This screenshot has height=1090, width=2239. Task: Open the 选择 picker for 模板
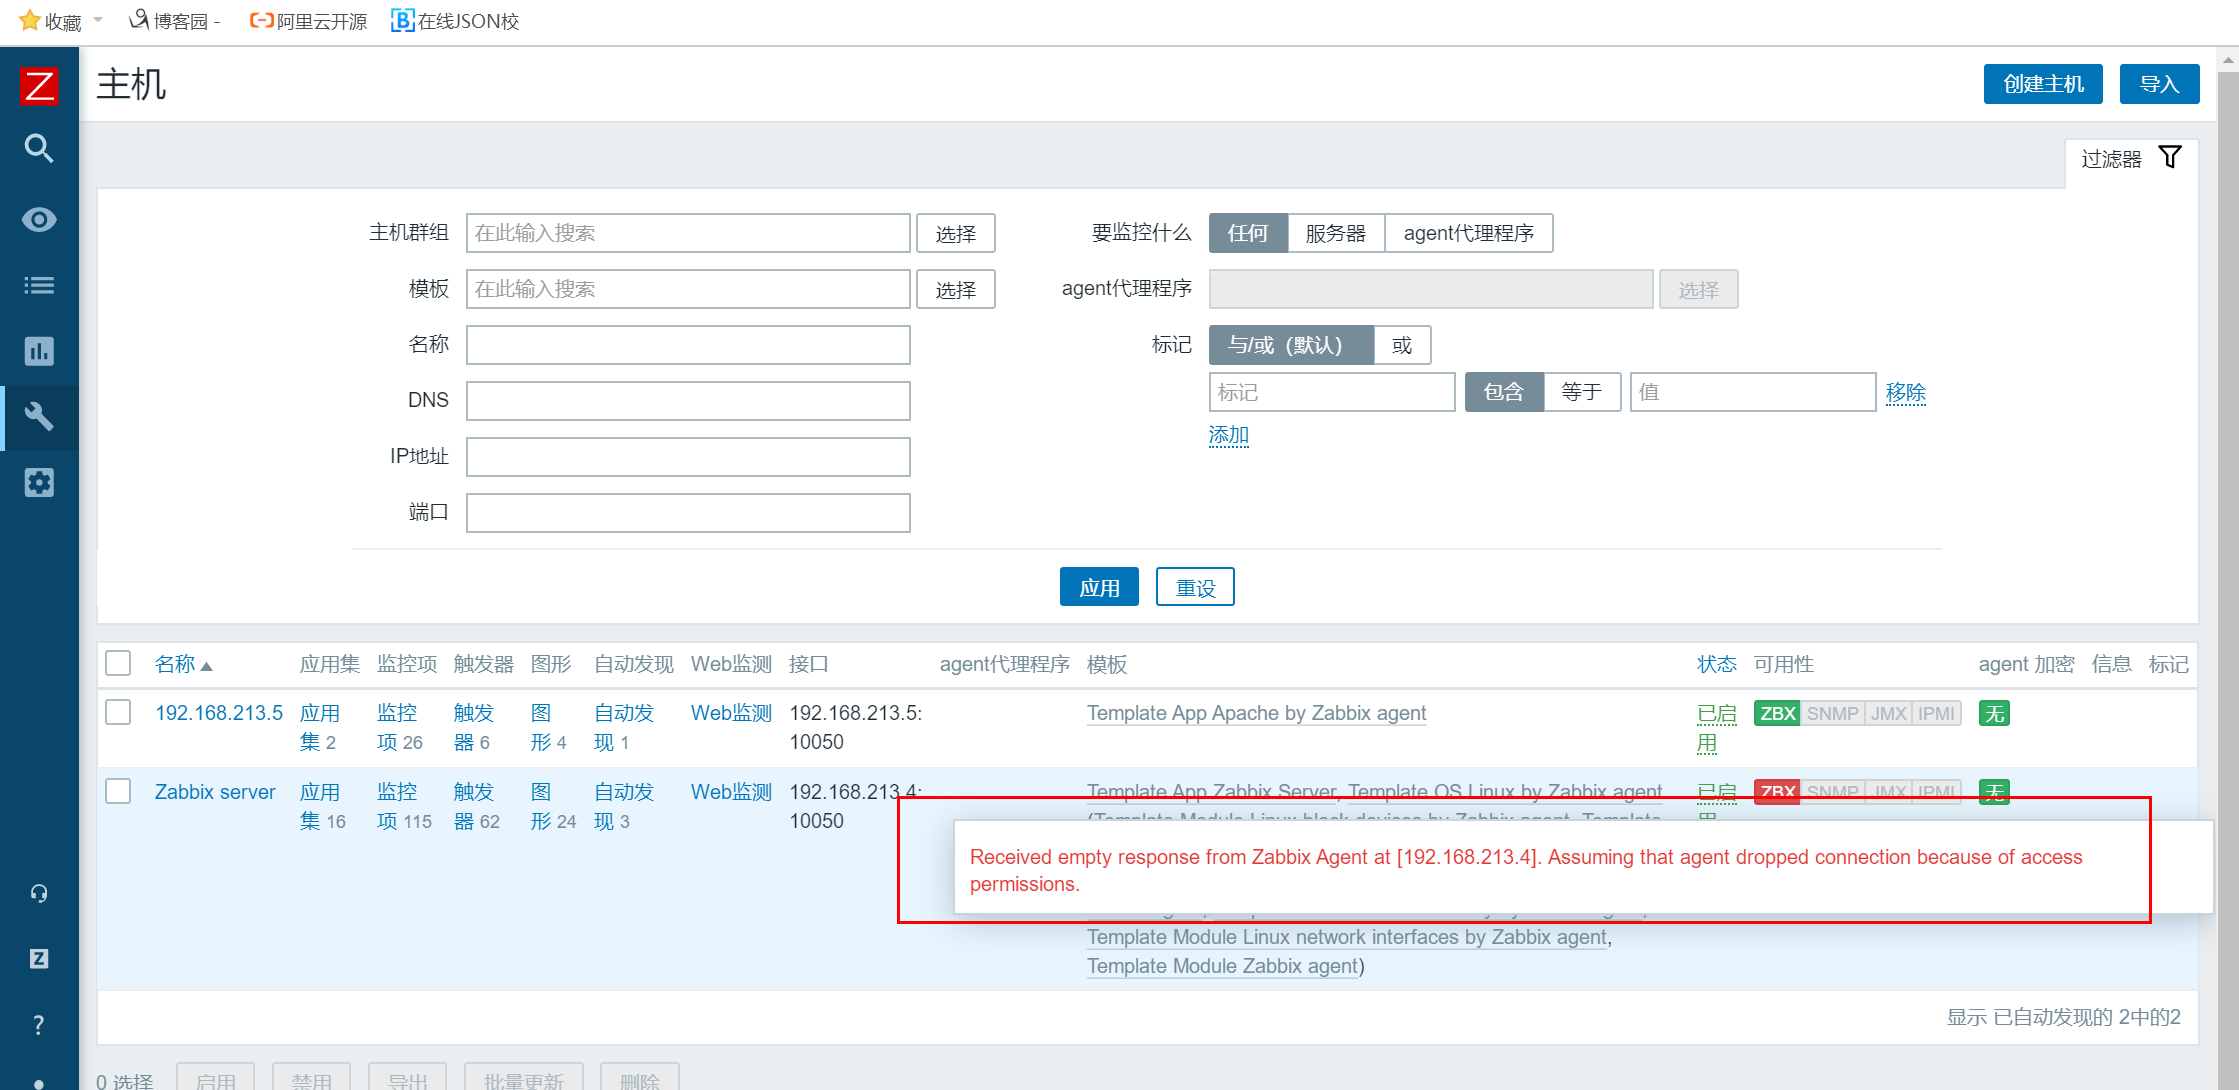point(956,289)
